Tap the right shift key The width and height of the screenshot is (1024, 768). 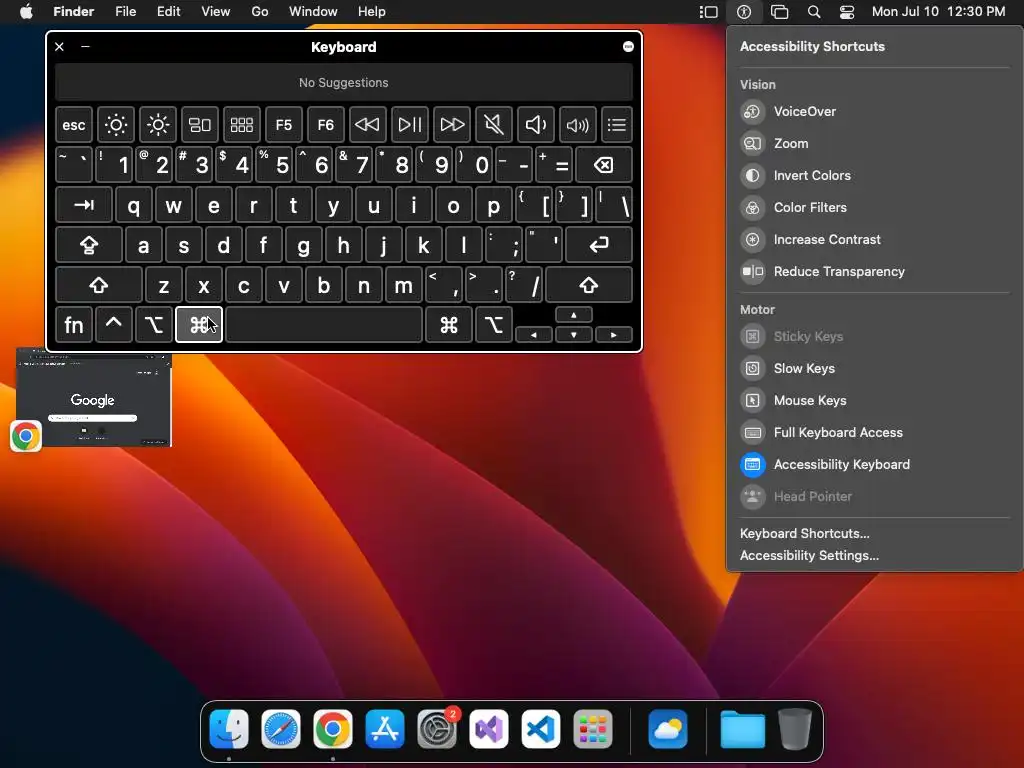point(588,285)
